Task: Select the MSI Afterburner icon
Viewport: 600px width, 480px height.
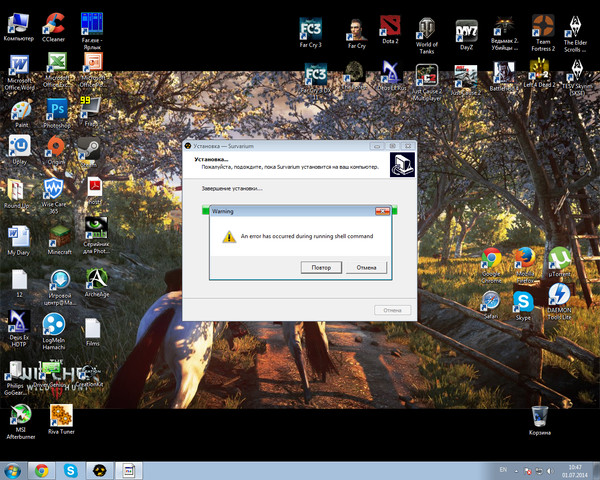Action: 21,422
